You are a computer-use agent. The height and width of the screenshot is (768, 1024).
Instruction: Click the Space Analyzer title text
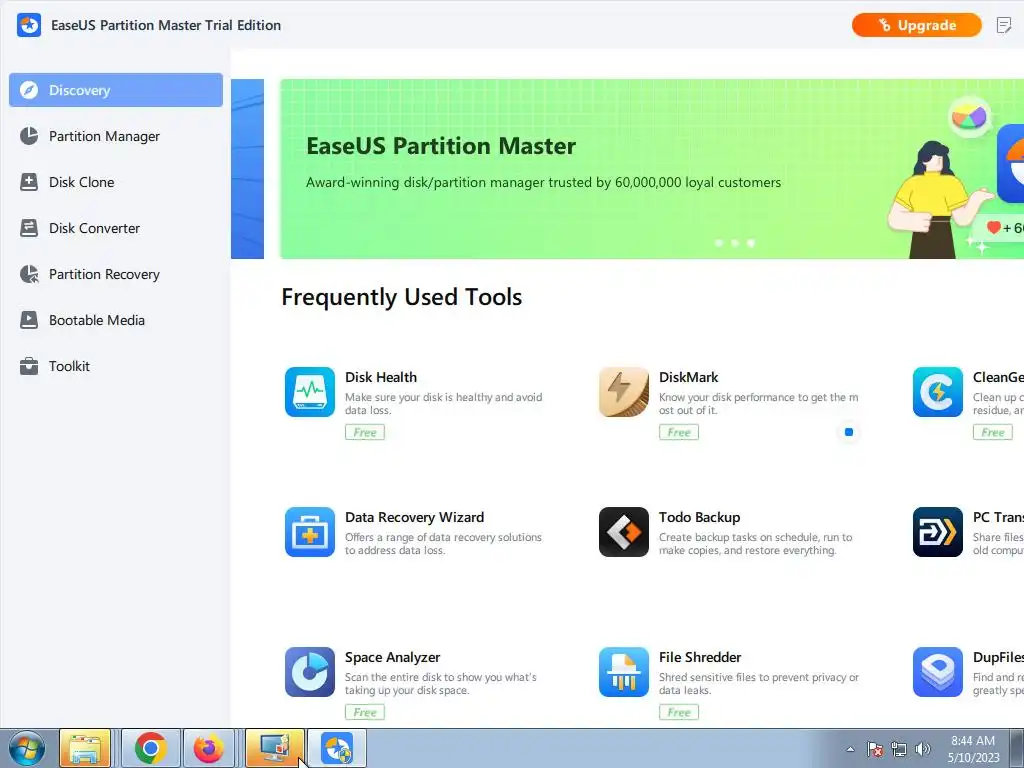click(x=392, y=658)
